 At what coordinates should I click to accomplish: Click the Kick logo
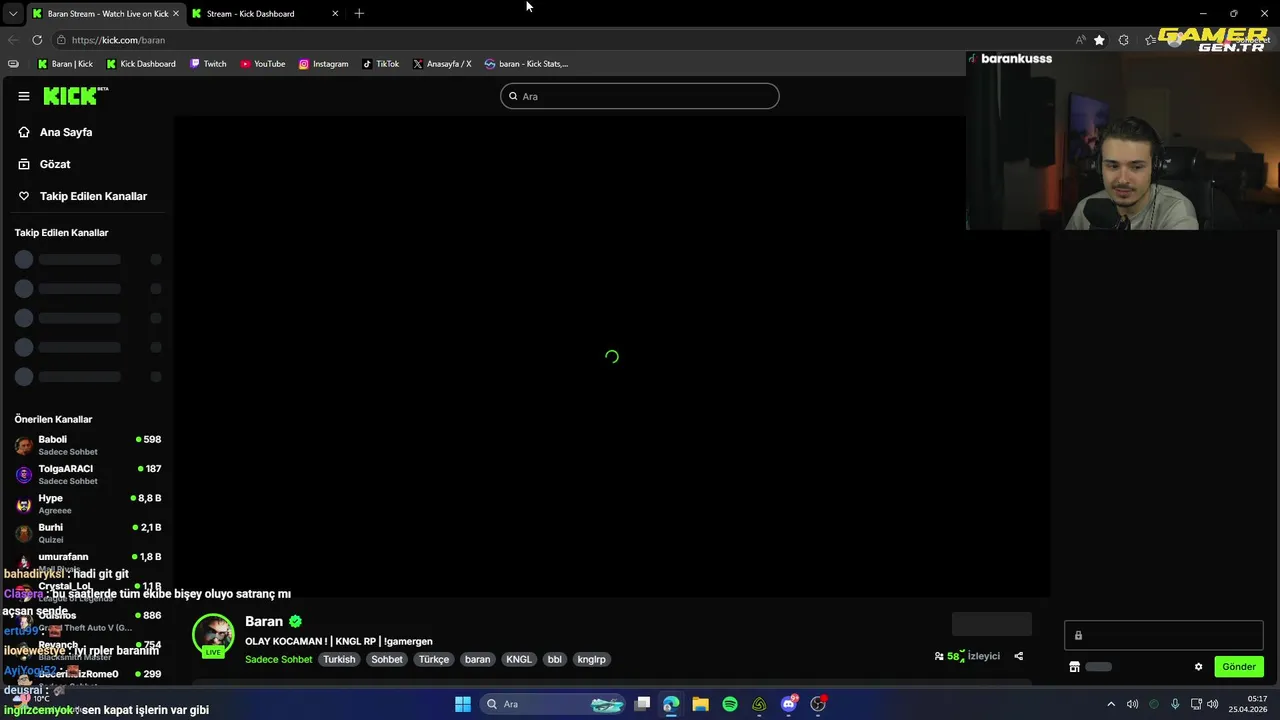tap(75, 96)
